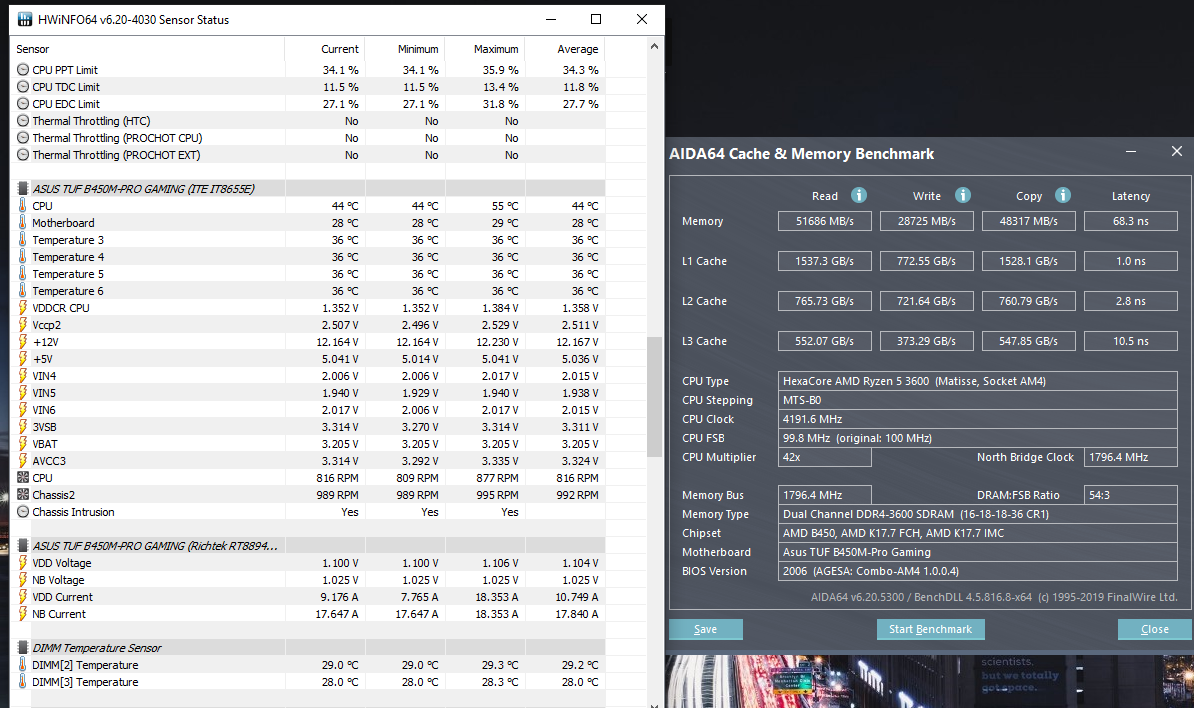Click the Save button in AIDA64

[705, 629]
